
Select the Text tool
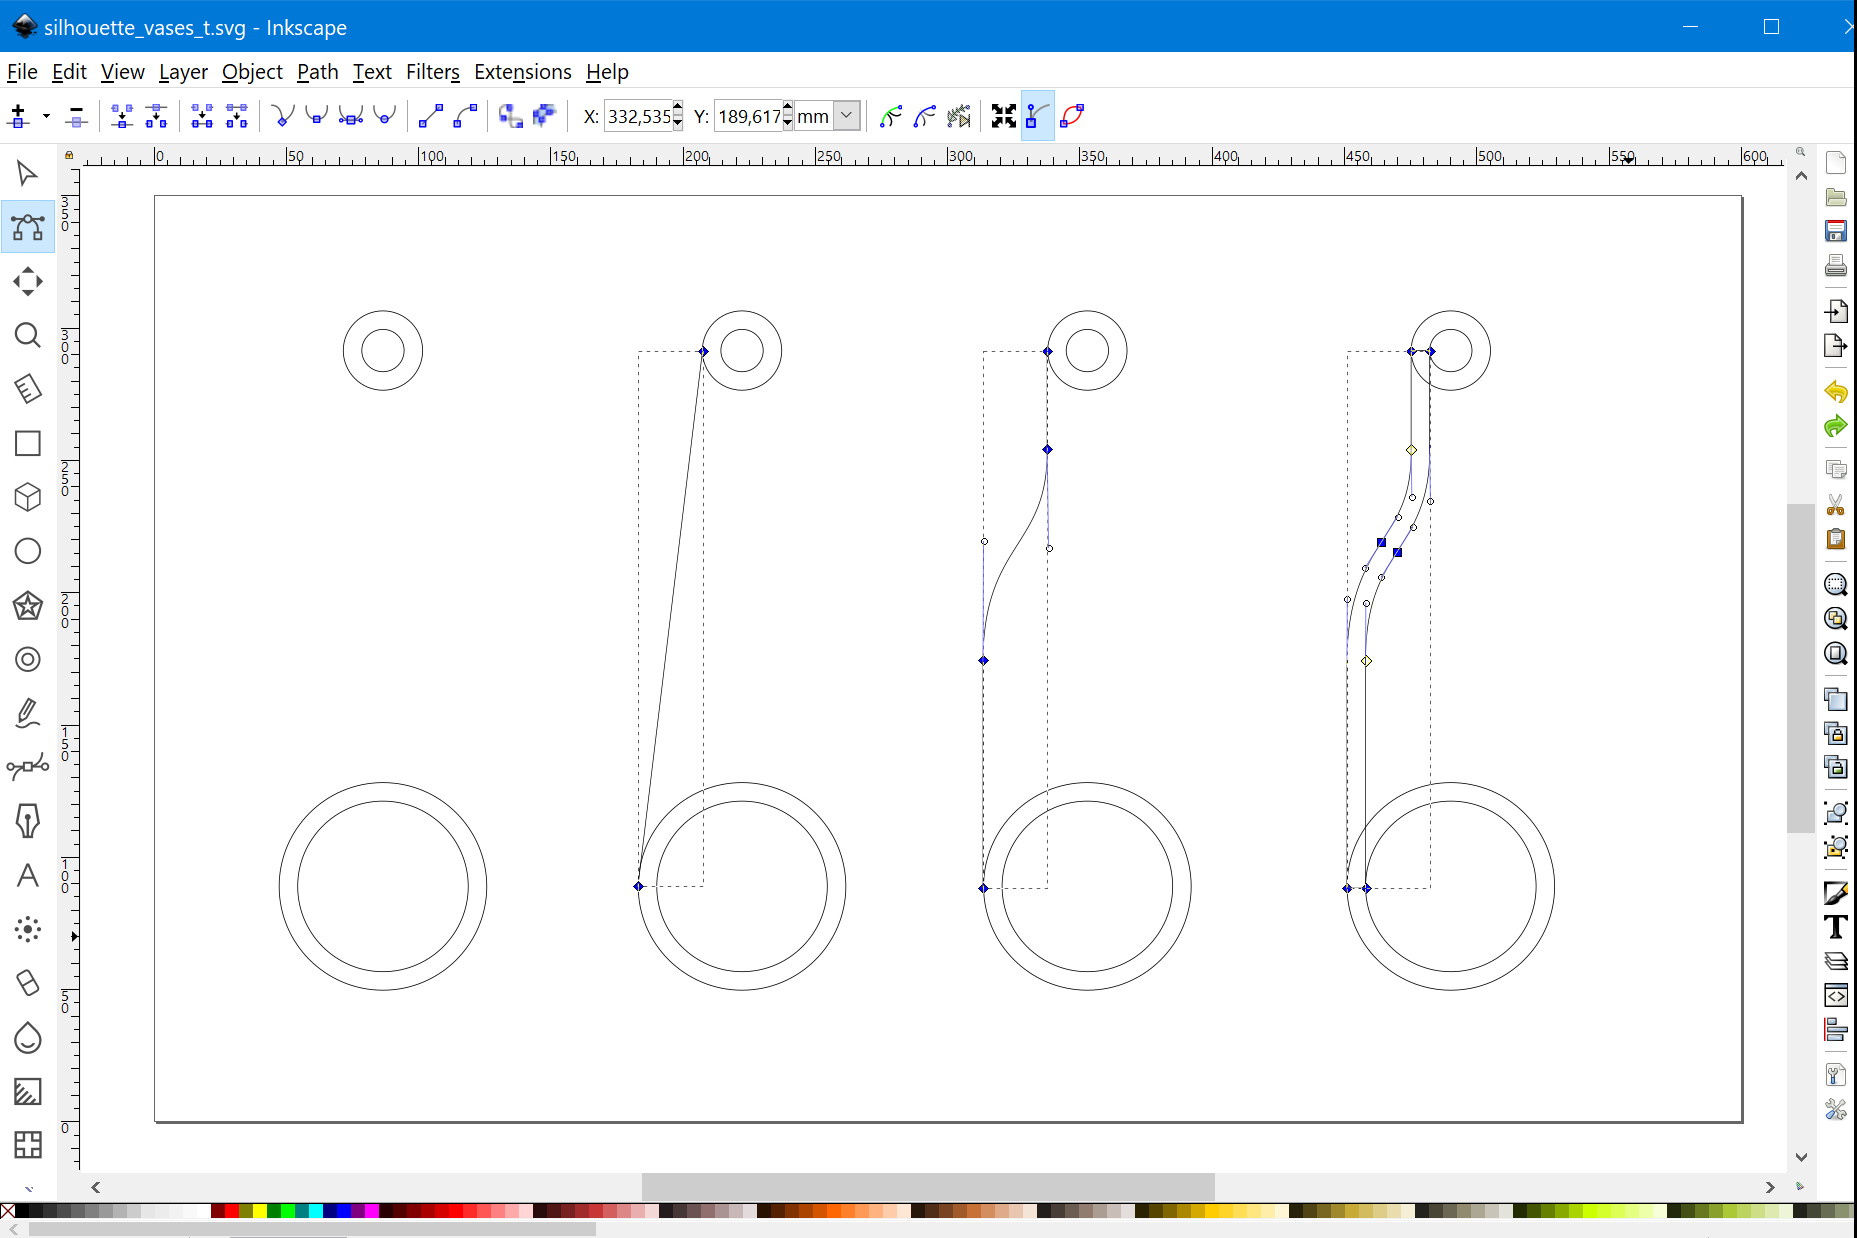click(x=27, y=876)
